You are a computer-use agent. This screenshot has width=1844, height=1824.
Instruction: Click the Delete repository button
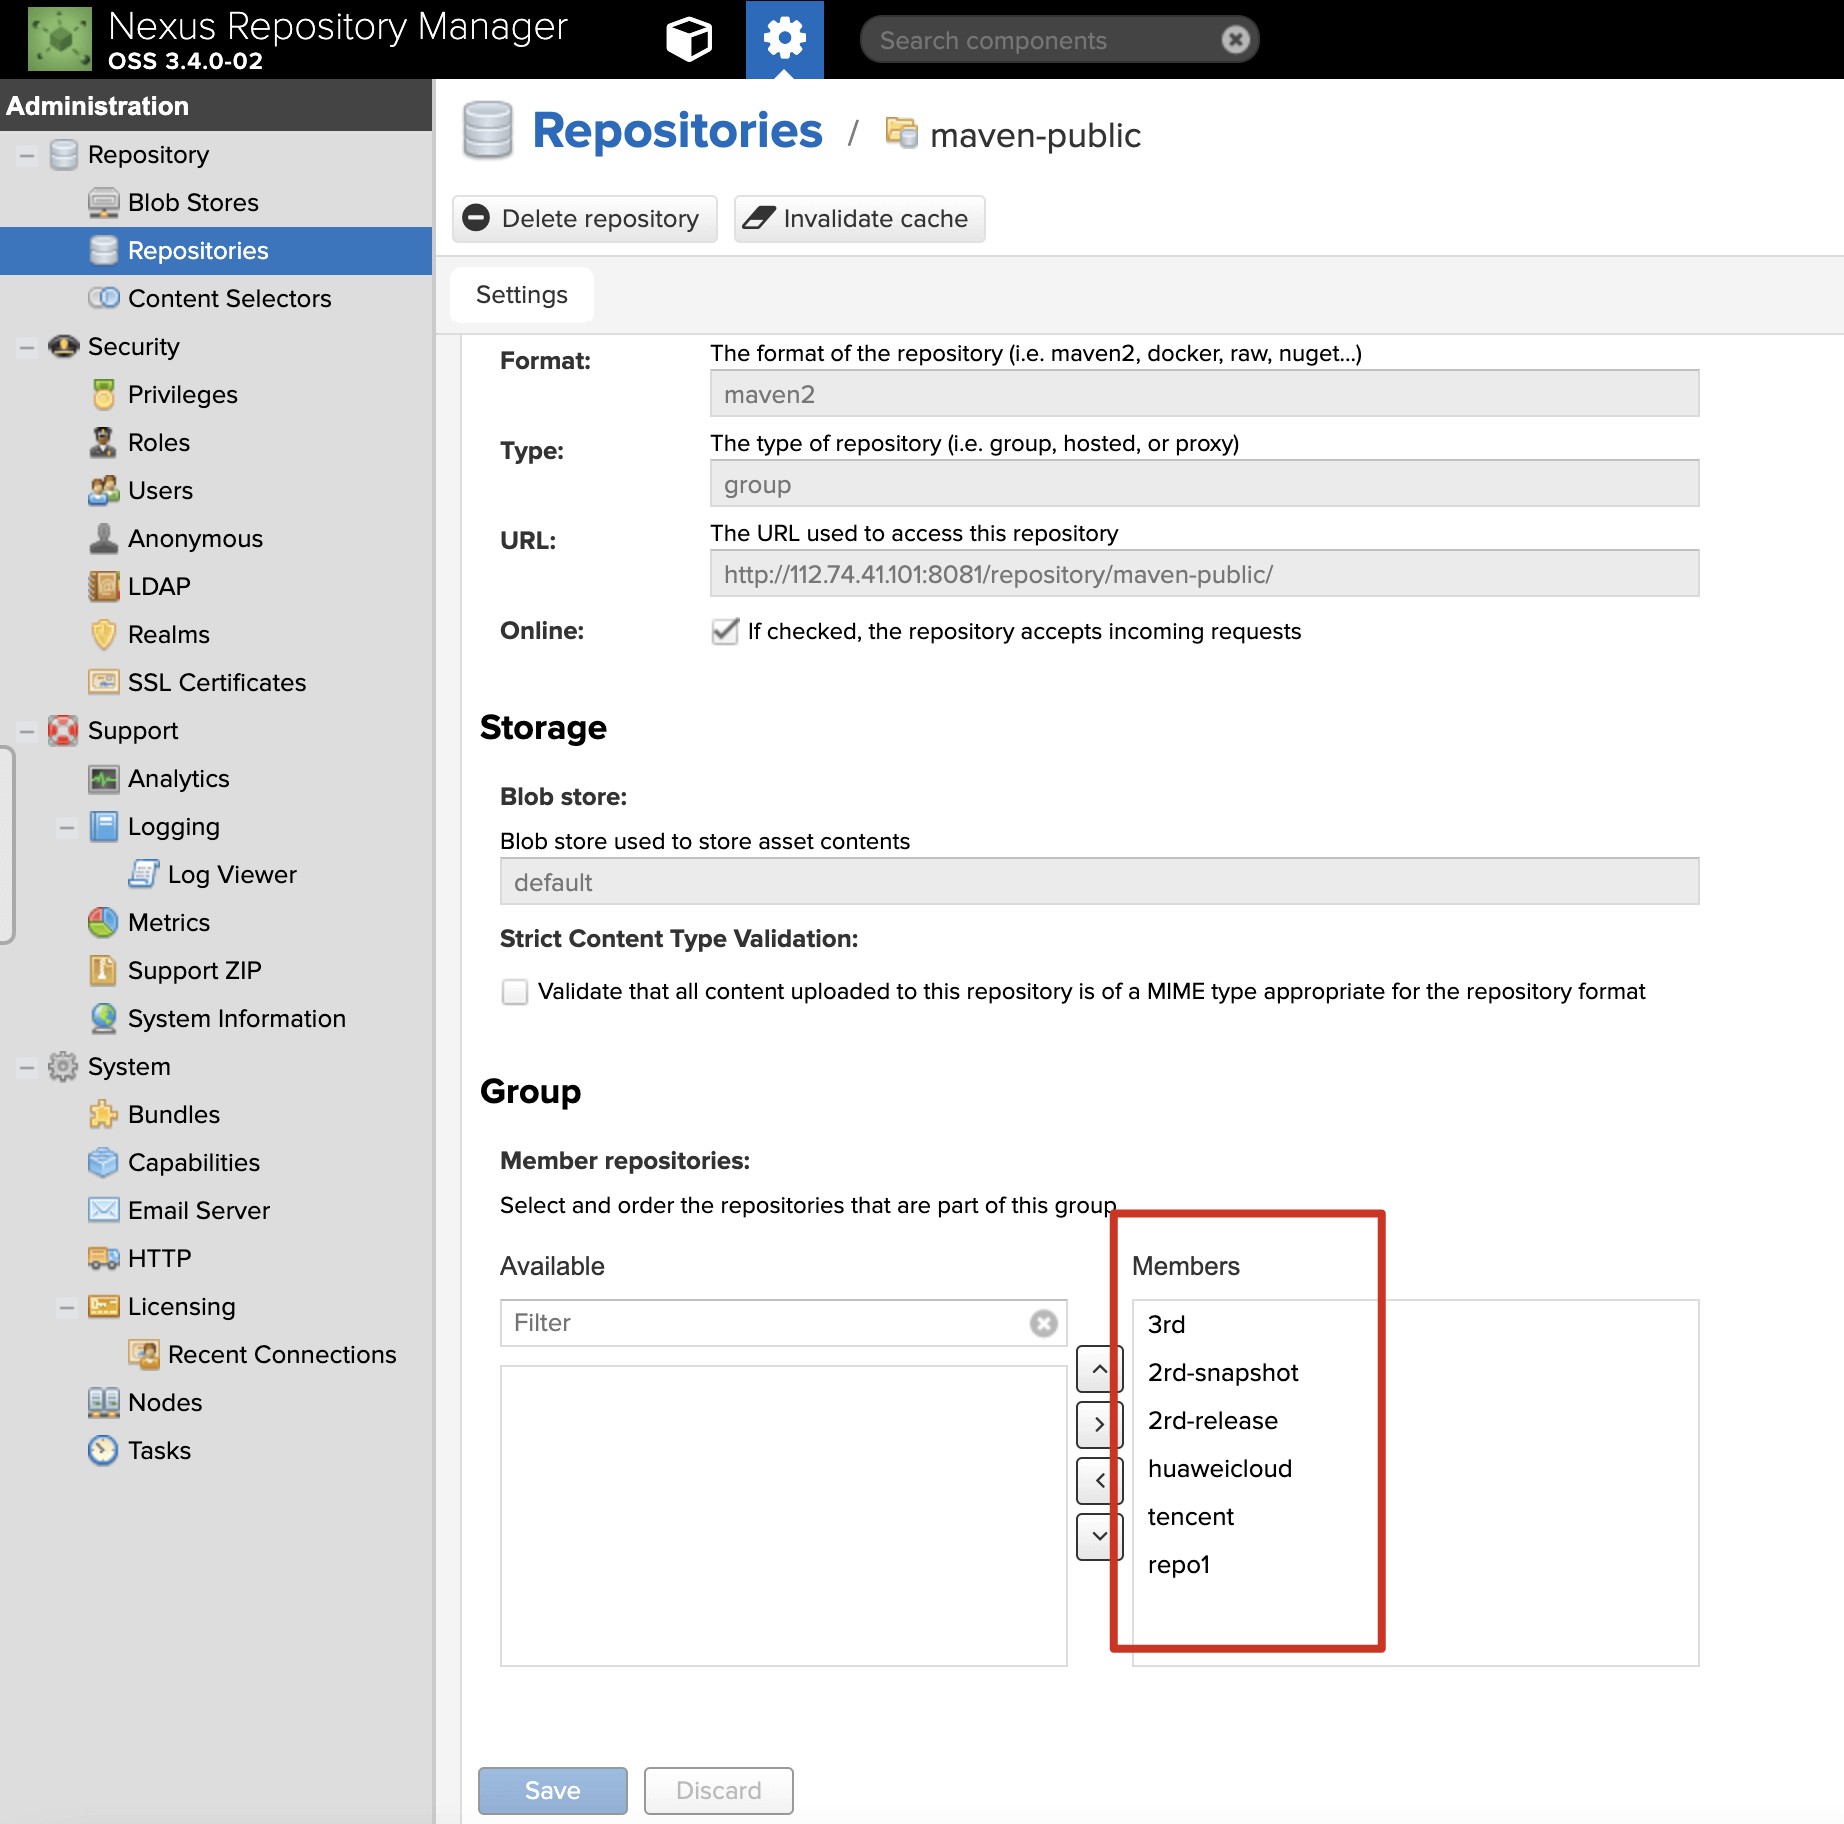[x=584, y=219]
